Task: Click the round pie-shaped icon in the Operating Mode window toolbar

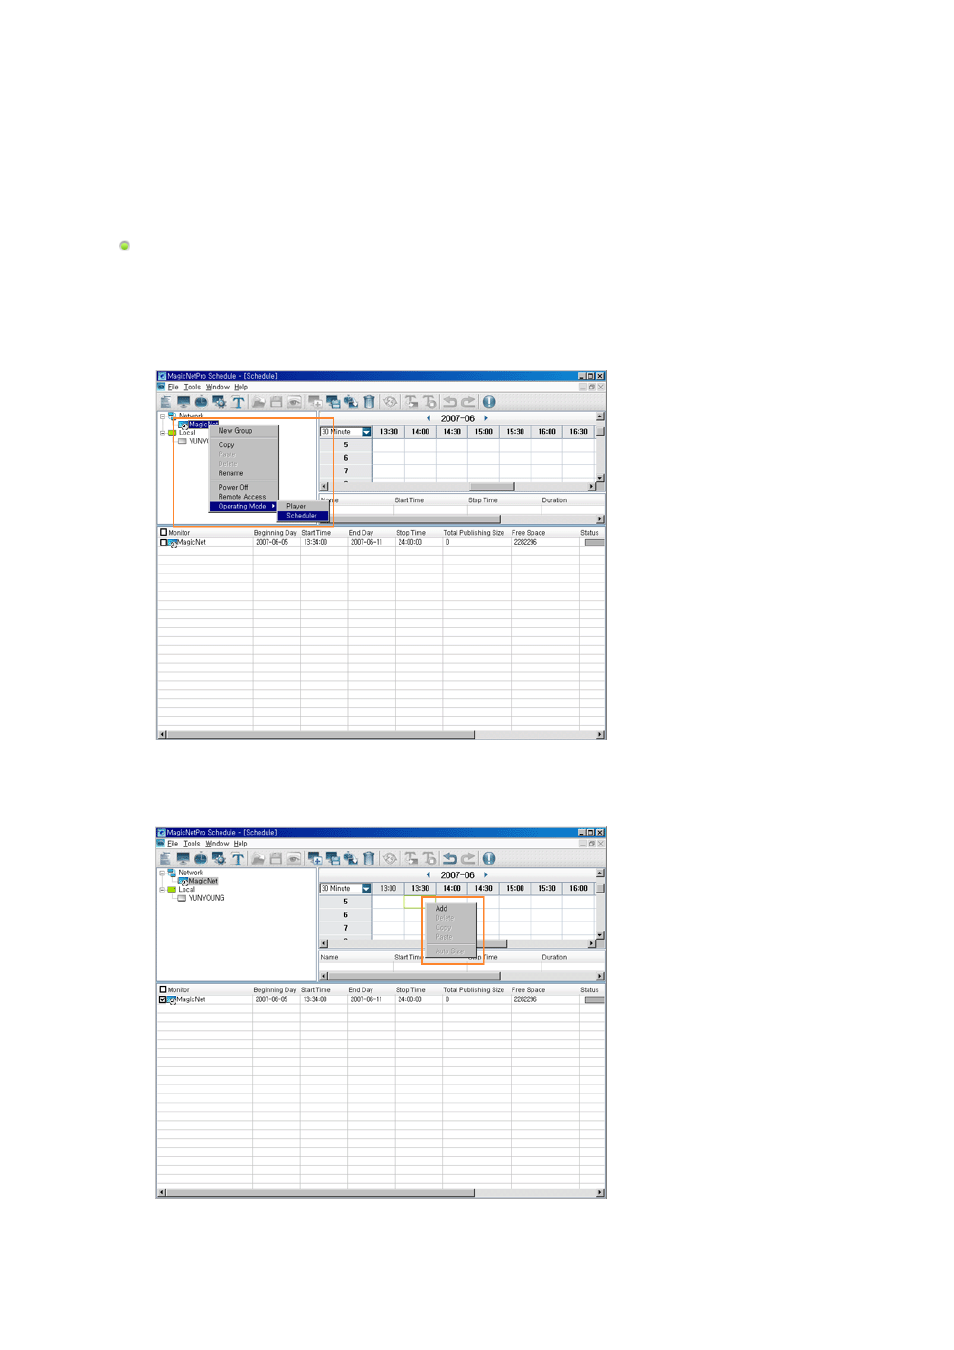Action: coord(201,402)
